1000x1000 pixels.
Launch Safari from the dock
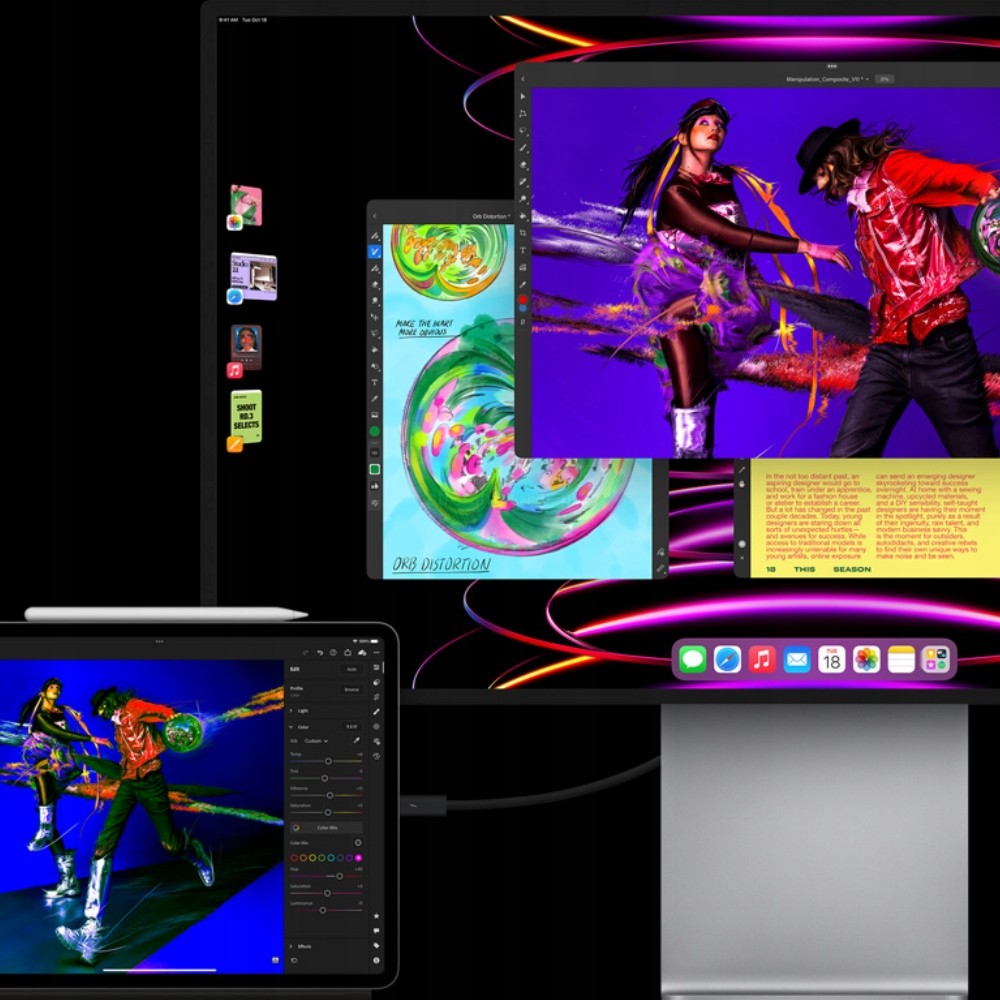pos(727,660)
